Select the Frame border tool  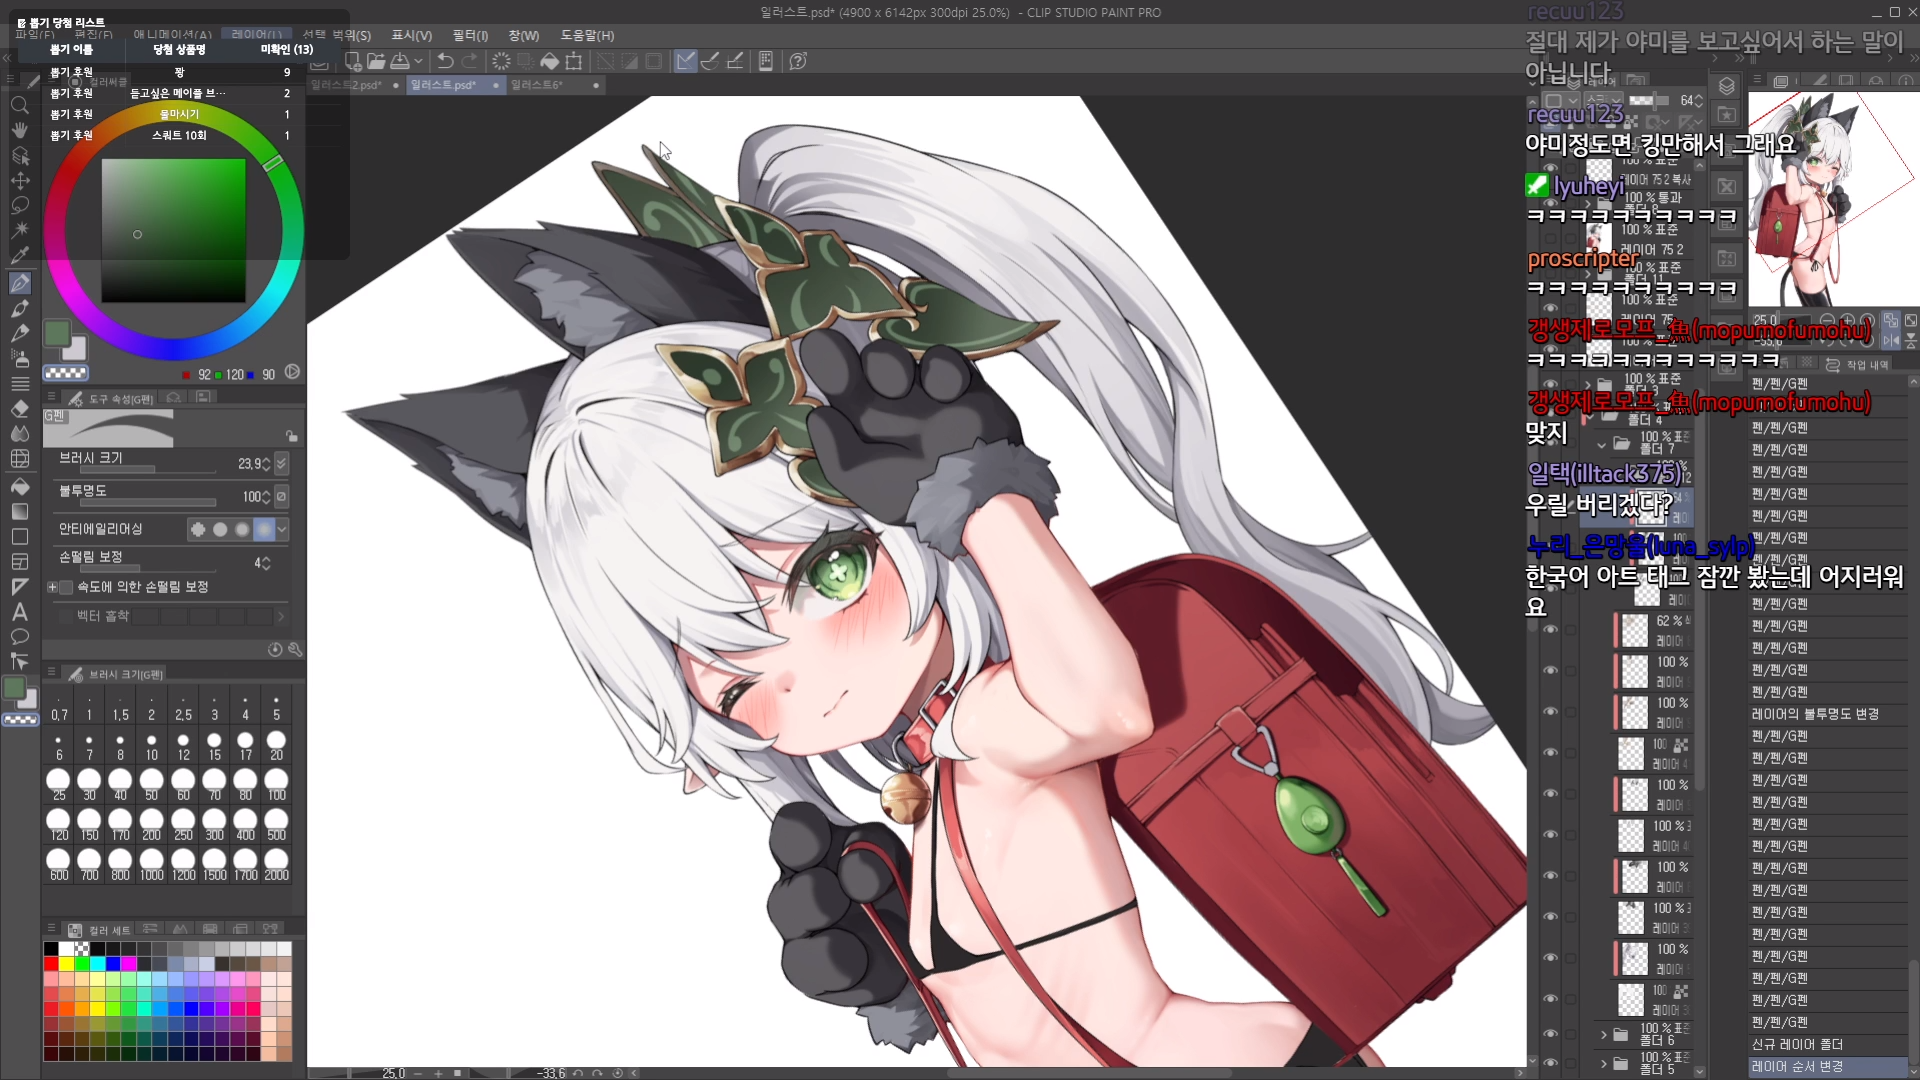(19, 562)
